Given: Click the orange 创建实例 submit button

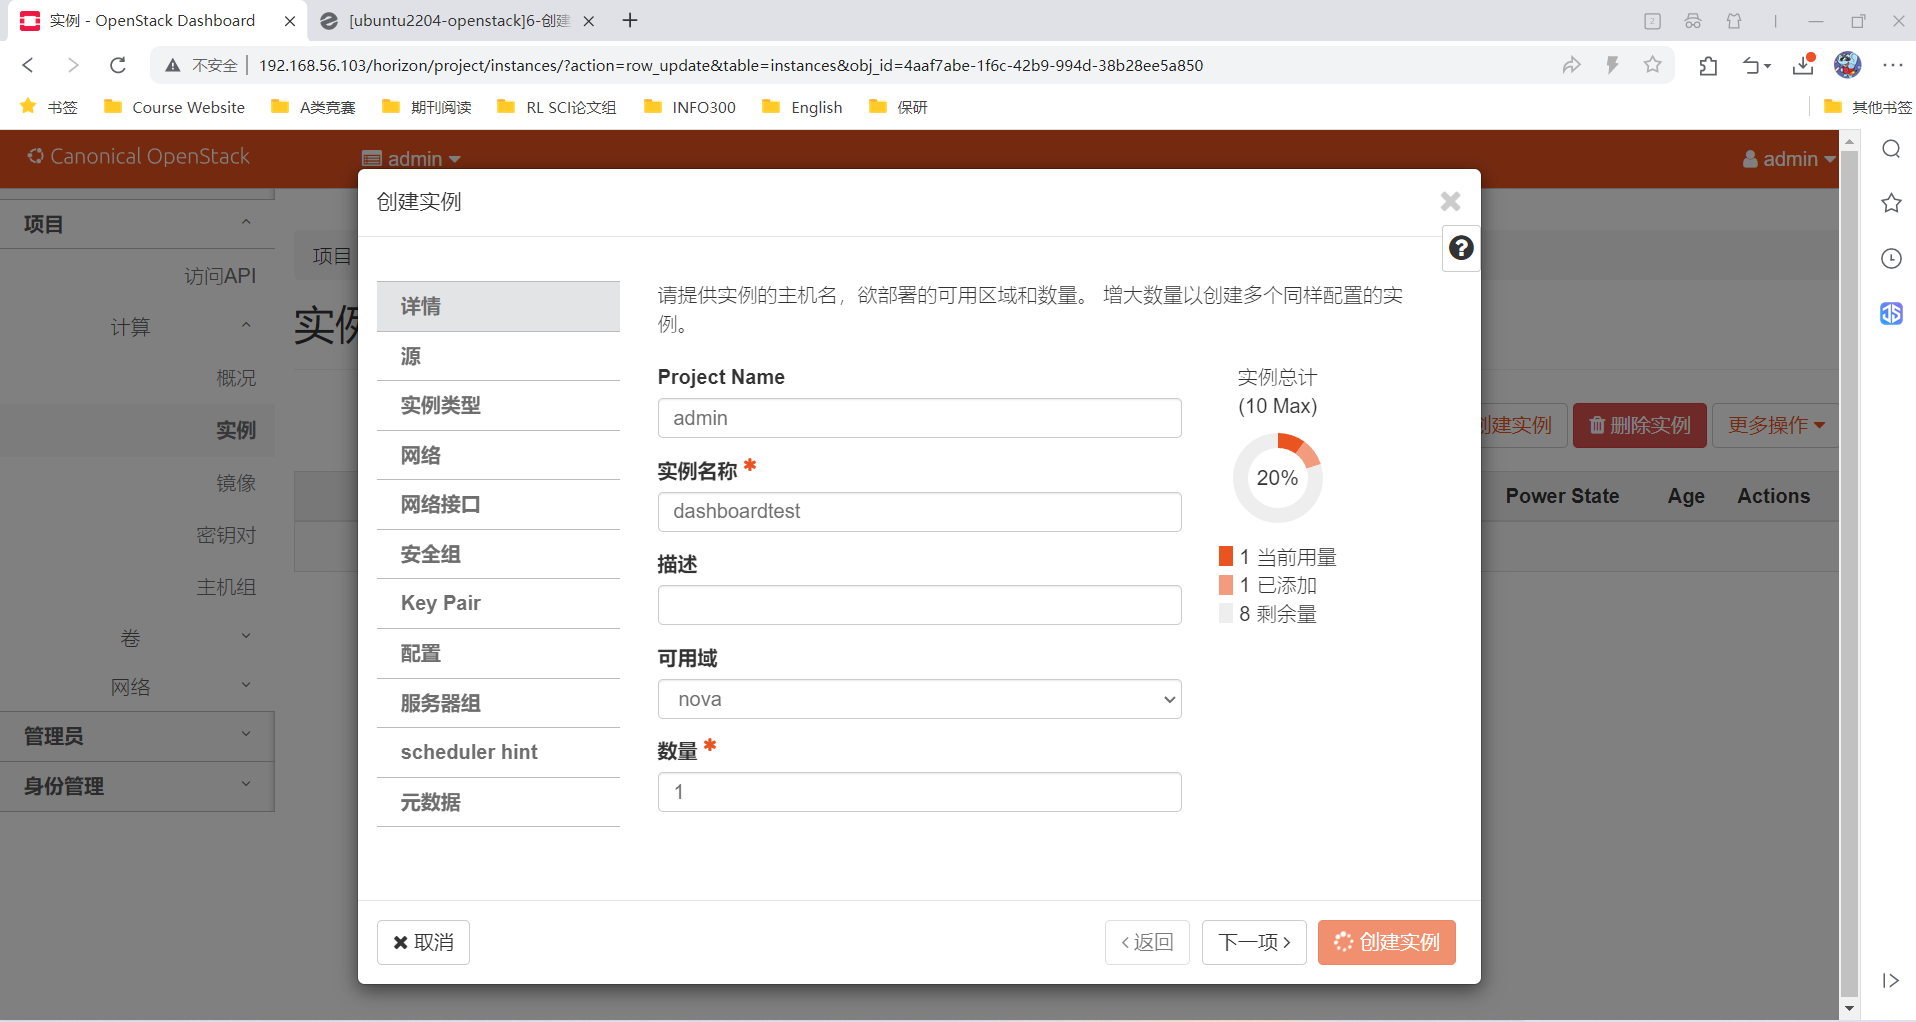Looking at the screenshot, I should (x=1386, y=942).
